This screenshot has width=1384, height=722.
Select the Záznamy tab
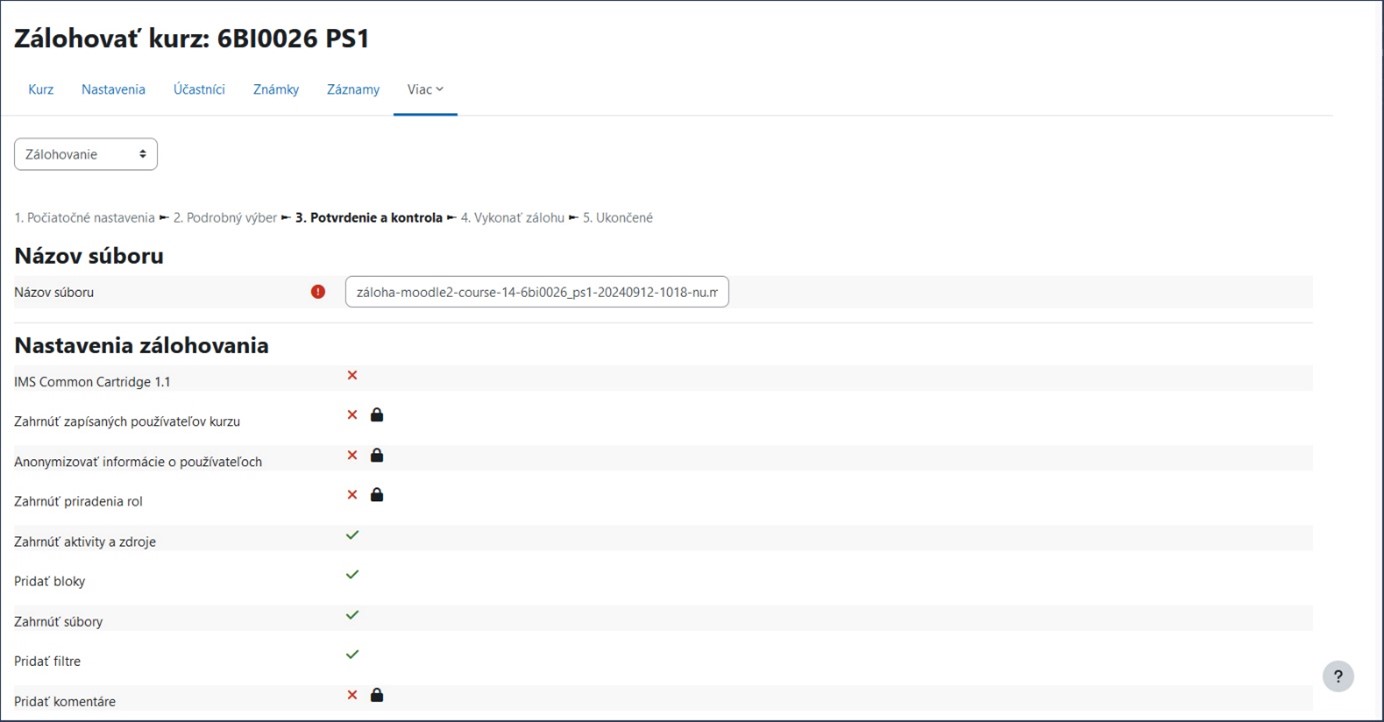click(x=353, y=89)
